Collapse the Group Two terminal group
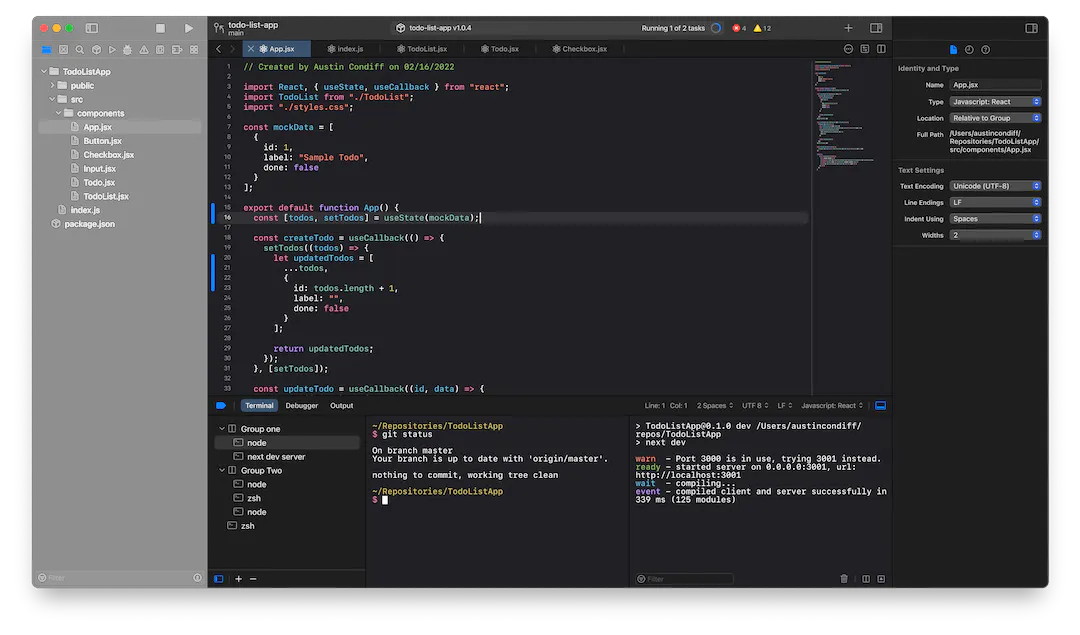The width and height of the screenshot is (1080, 635). 222,470
